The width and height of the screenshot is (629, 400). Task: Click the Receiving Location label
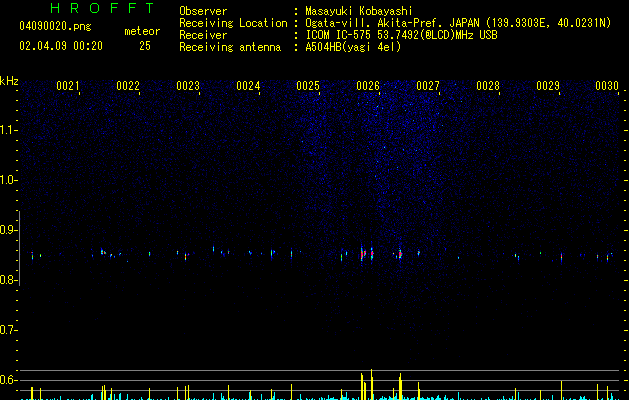click(233, 23)
